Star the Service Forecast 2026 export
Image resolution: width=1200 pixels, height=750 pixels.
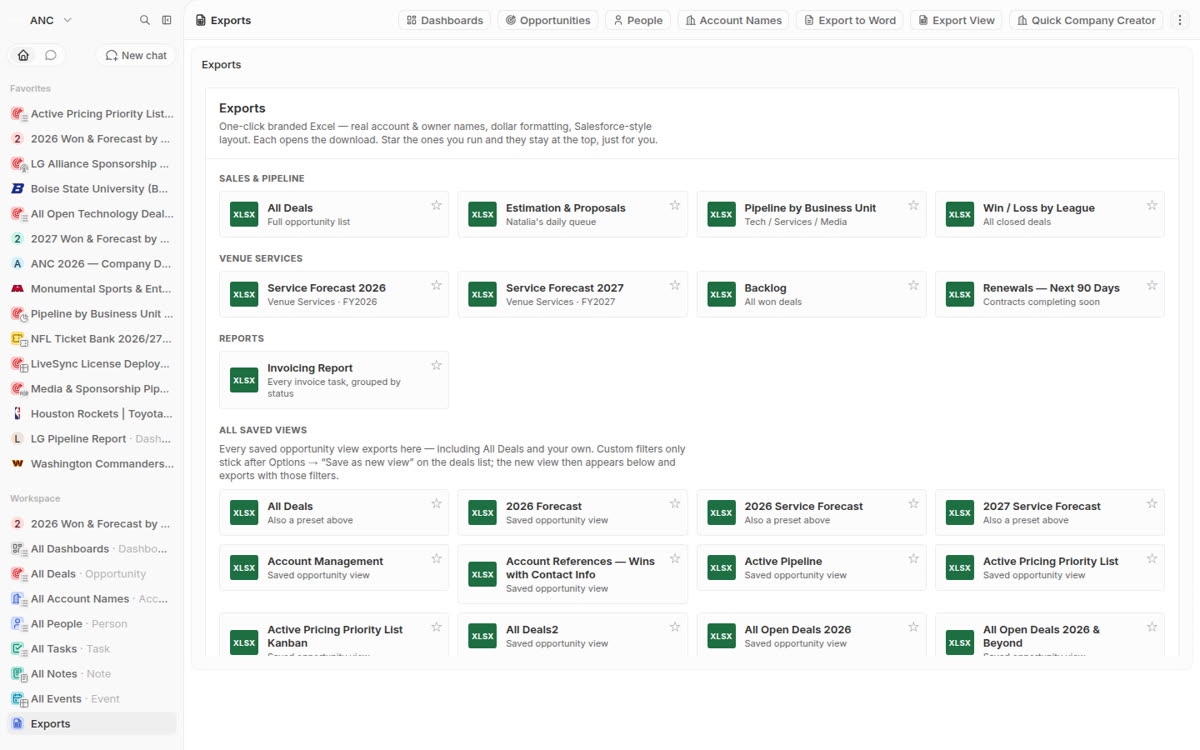click(x=436, y=285)
